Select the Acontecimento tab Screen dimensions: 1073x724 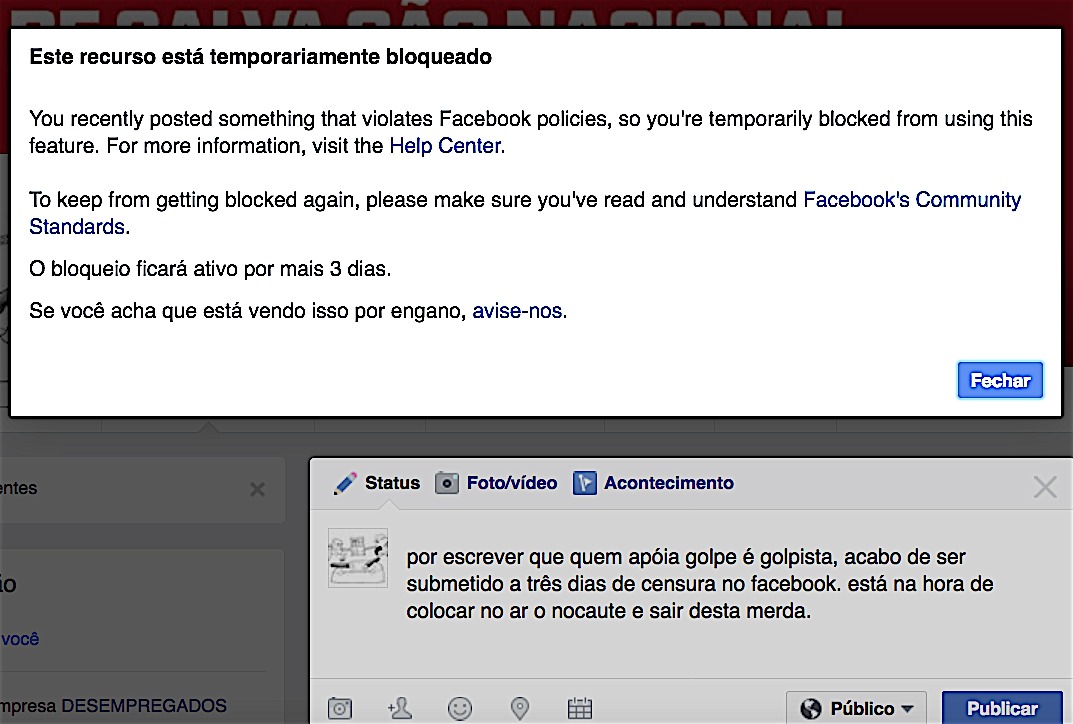(x=668, y=483)
